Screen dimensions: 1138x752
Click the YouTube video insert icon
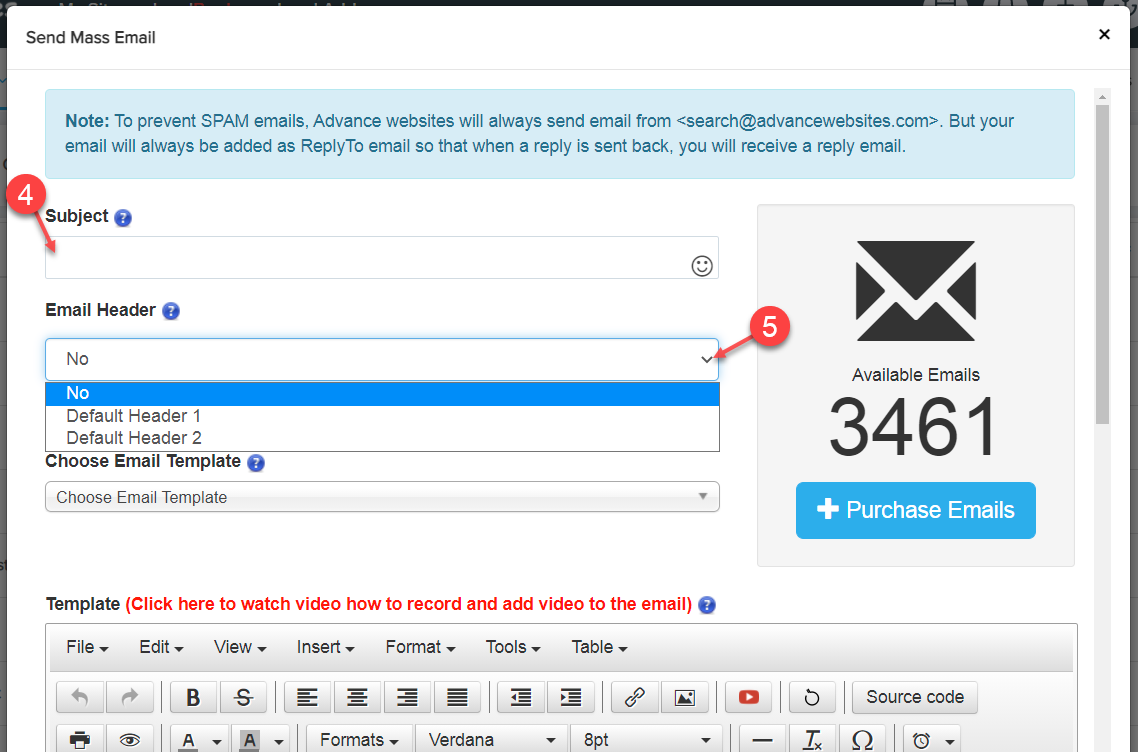coord(748,697)
